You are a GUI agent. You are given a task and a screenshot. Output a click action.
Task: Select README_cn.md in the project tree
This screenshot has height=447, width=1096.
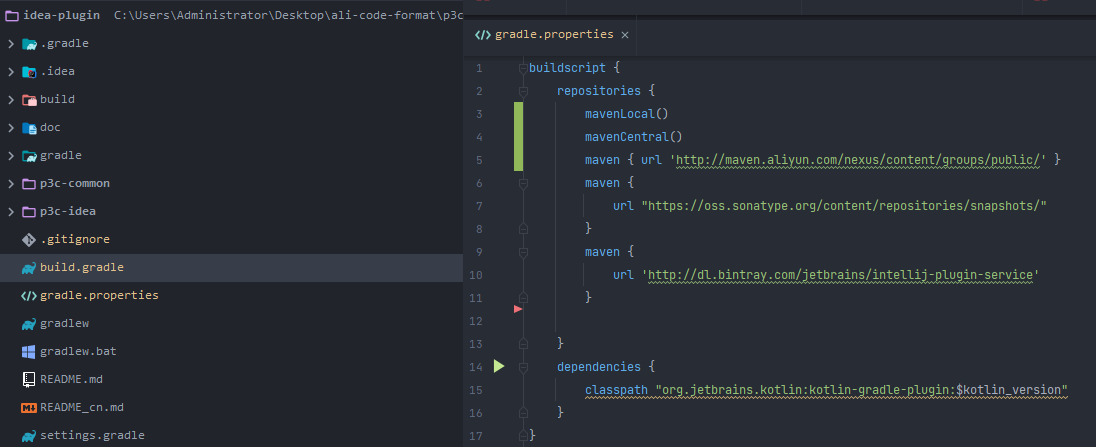(82, 407)
